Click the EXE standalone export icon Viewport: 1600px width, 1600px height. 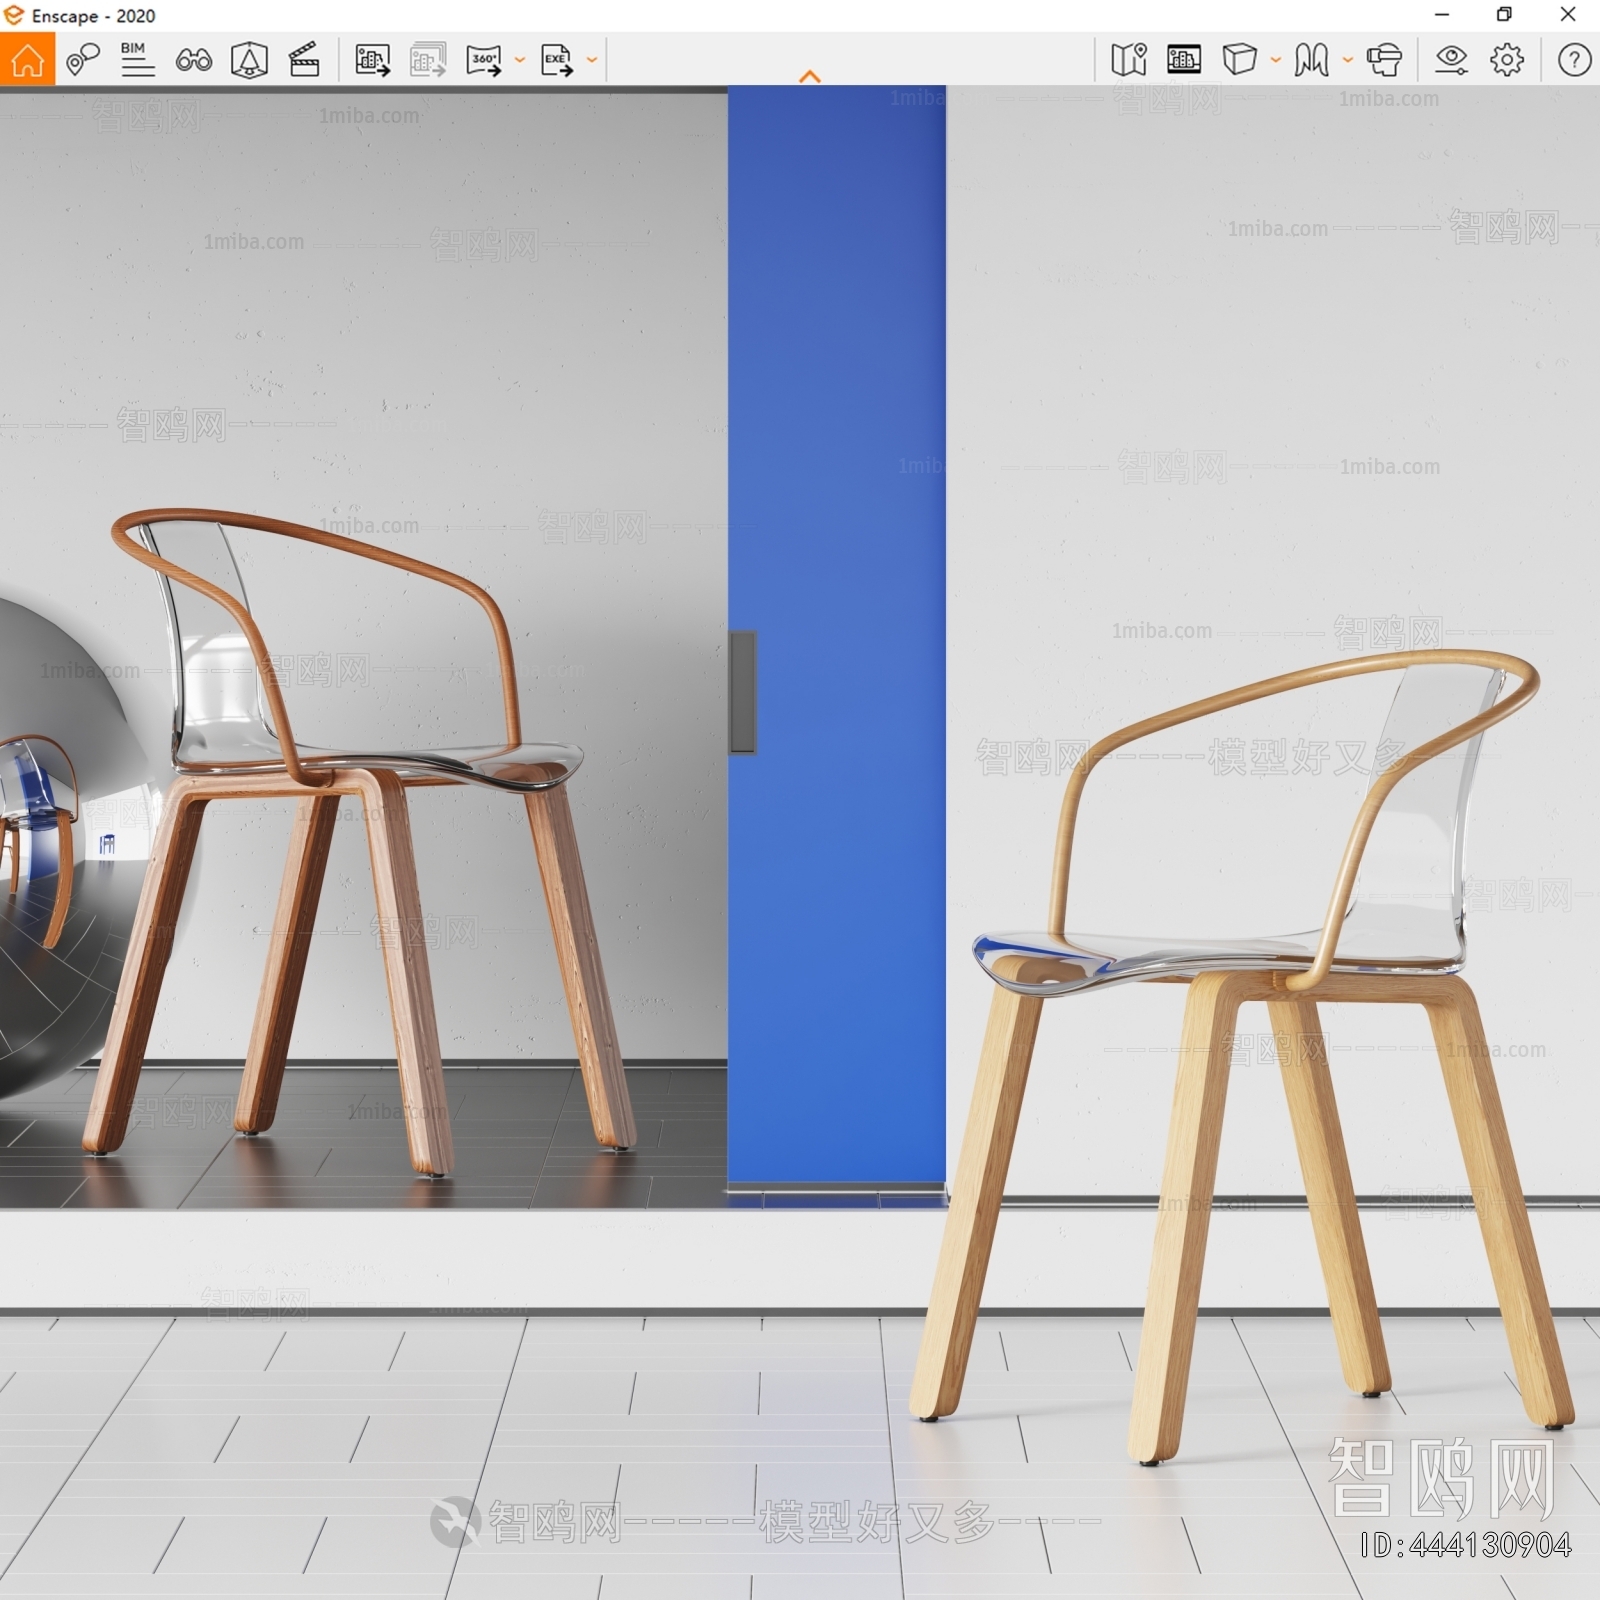[x=557, y=60]
